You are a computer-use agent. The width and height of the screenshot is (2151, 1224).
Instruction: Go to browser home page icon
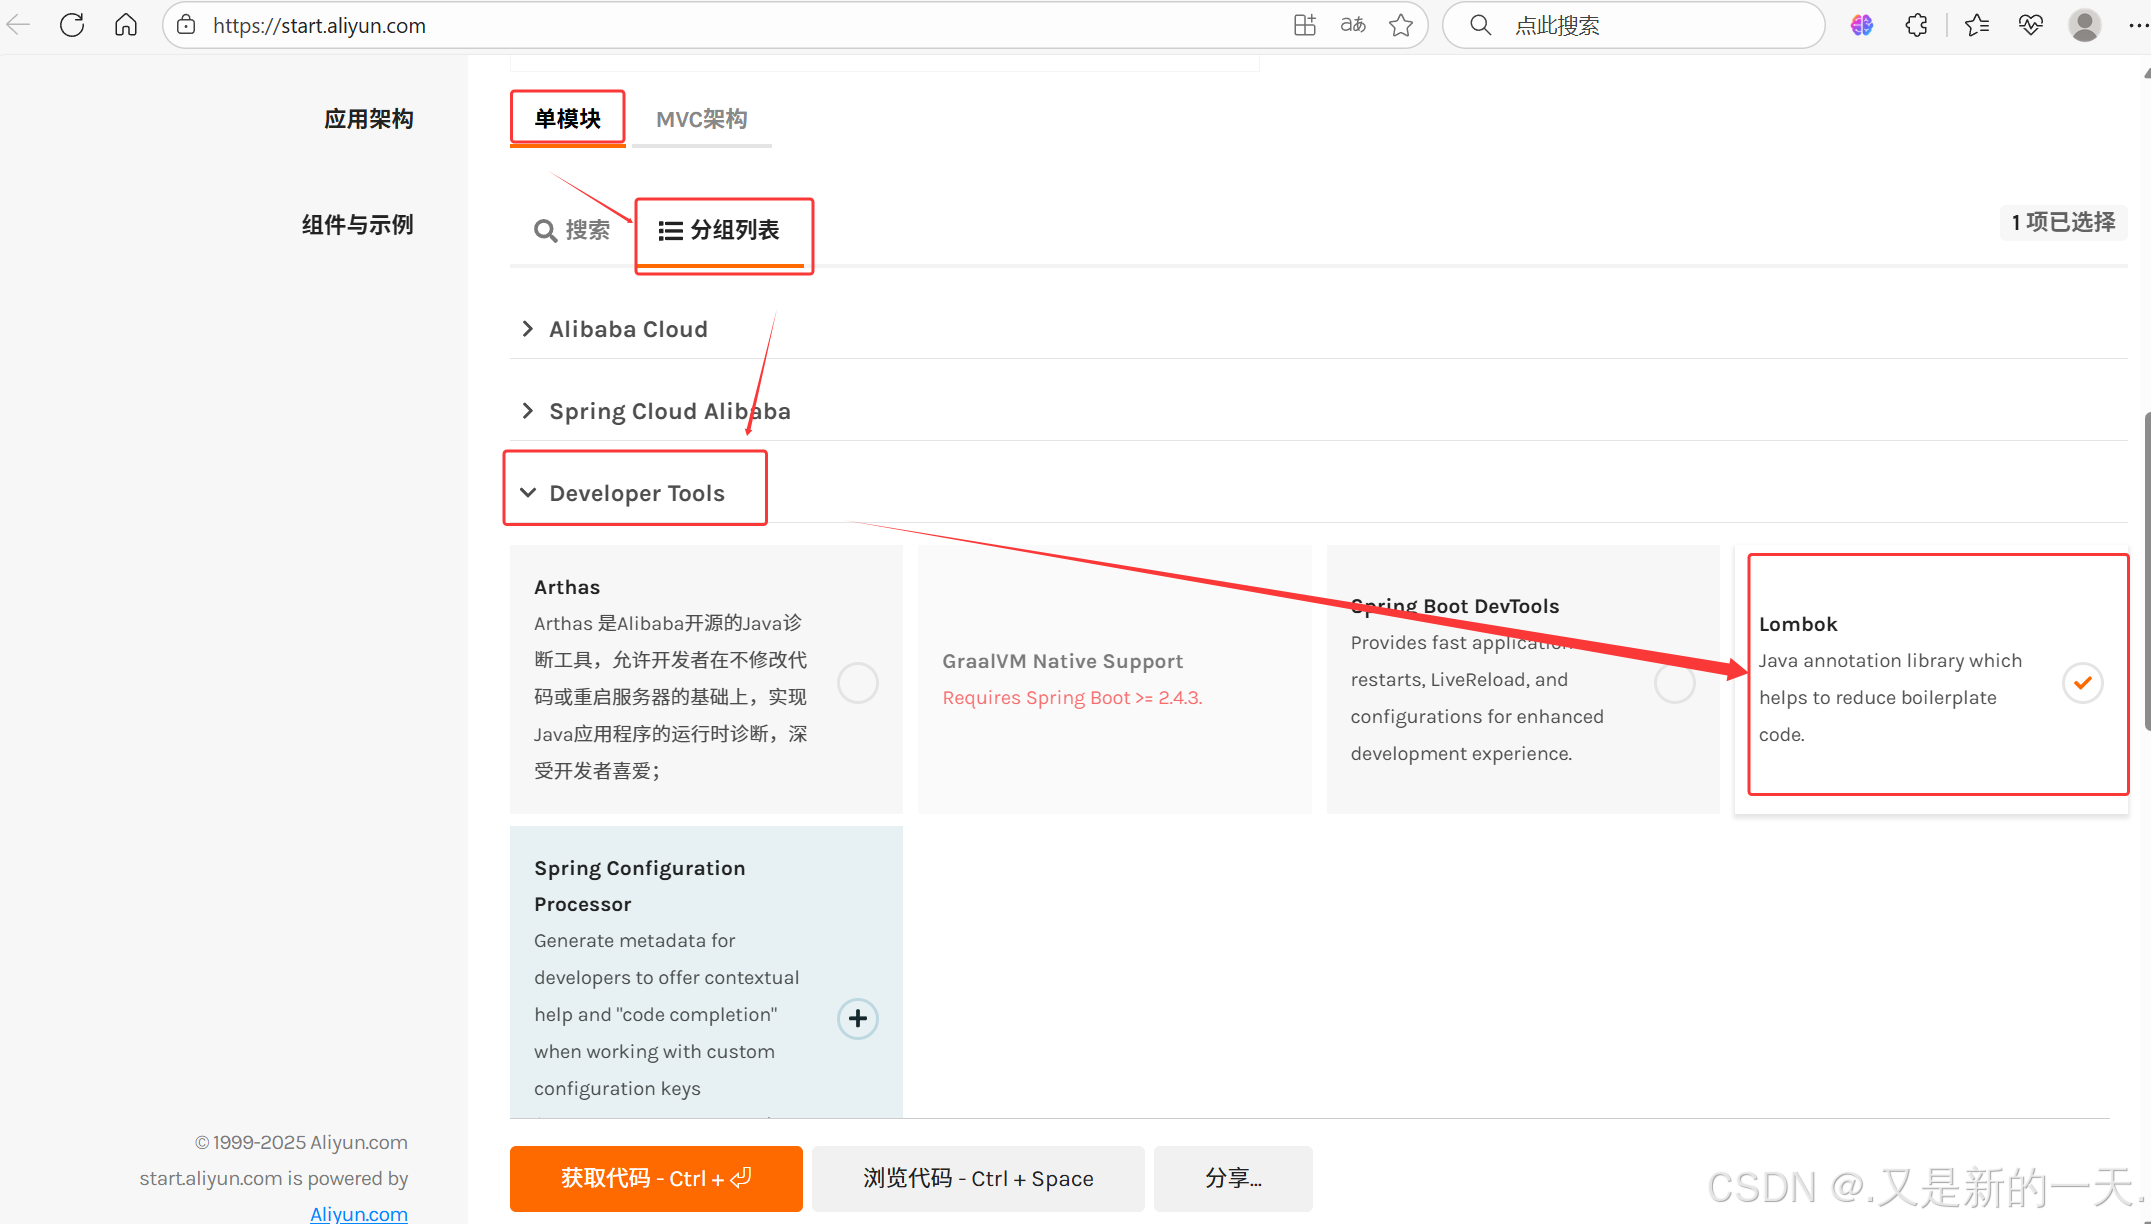pos(126,25)
